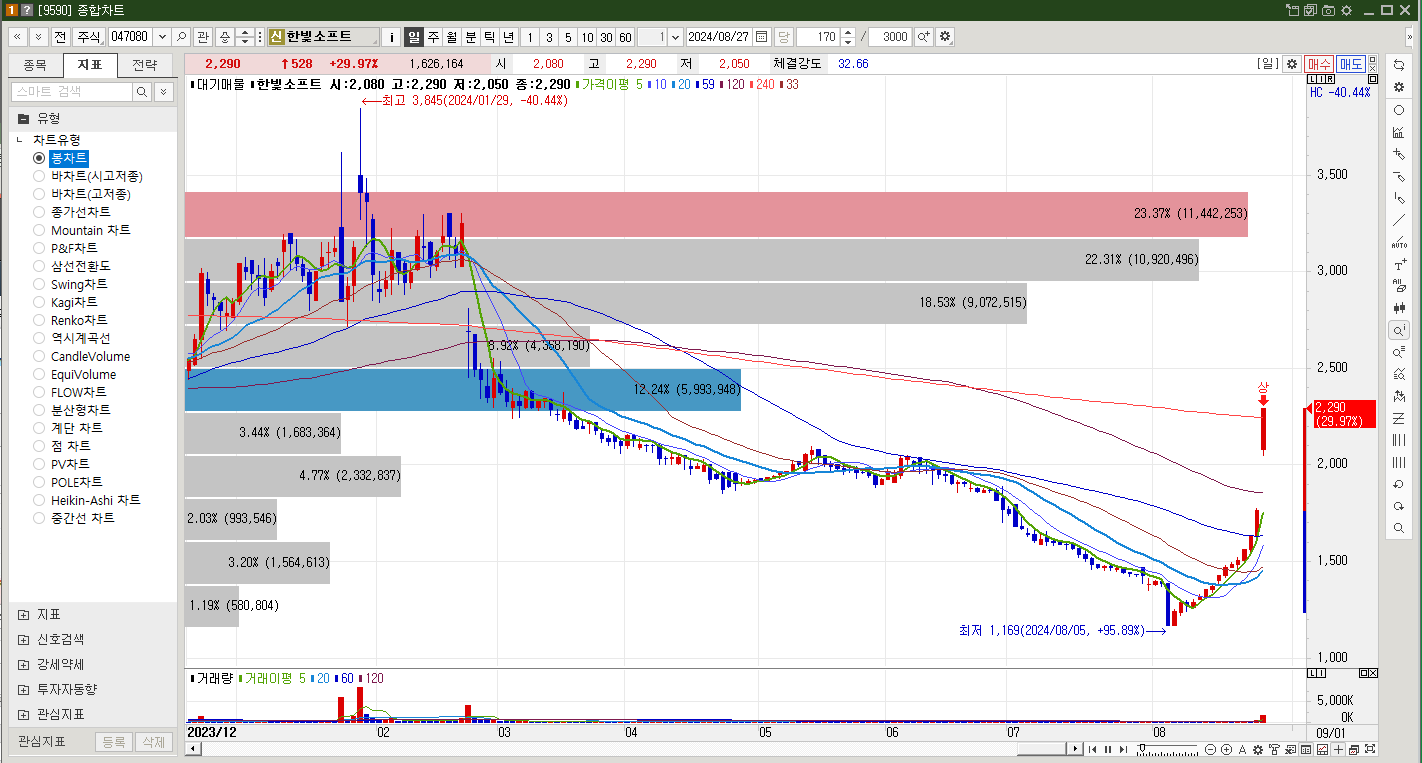Image resolution: width=1422 pixels, height=763 pixels.
Task: Expand the smart search options chevron
Action: [163, 91]
